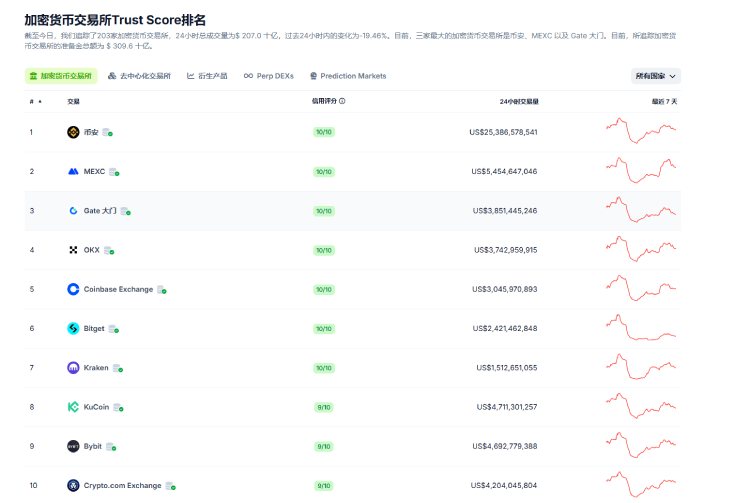Image resolution: width=750 pixels, height=503 pixels.
Task: Click the verified reserves badge beside Bybit
Action: click(111, 447)
